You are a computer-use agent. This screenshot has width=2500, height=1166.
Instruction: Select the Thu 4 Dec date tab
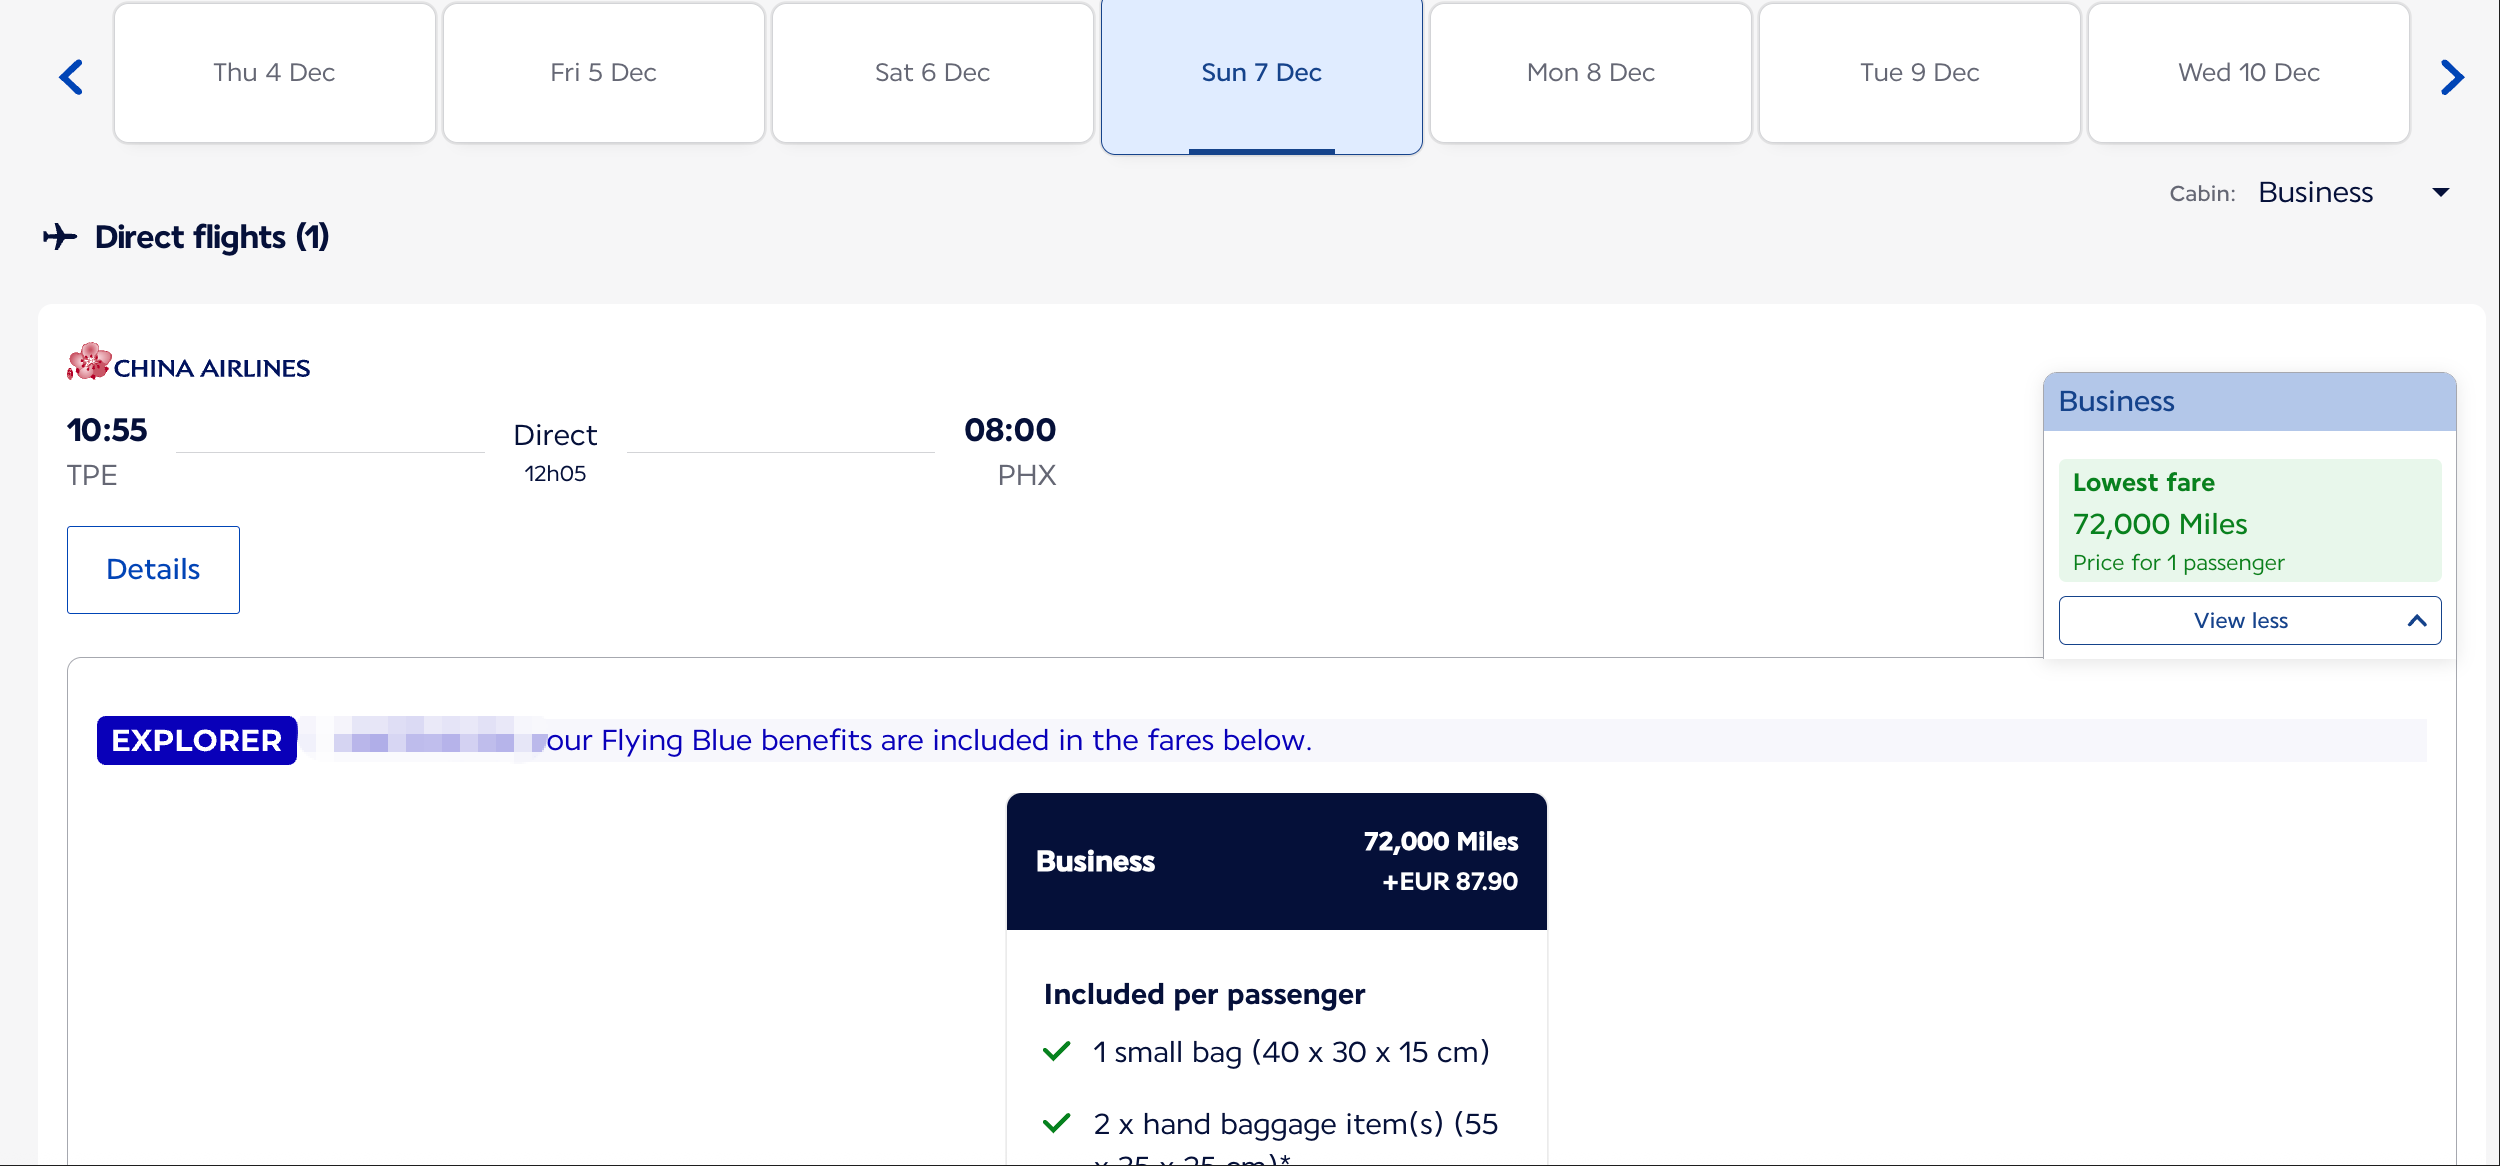point(274,73)
